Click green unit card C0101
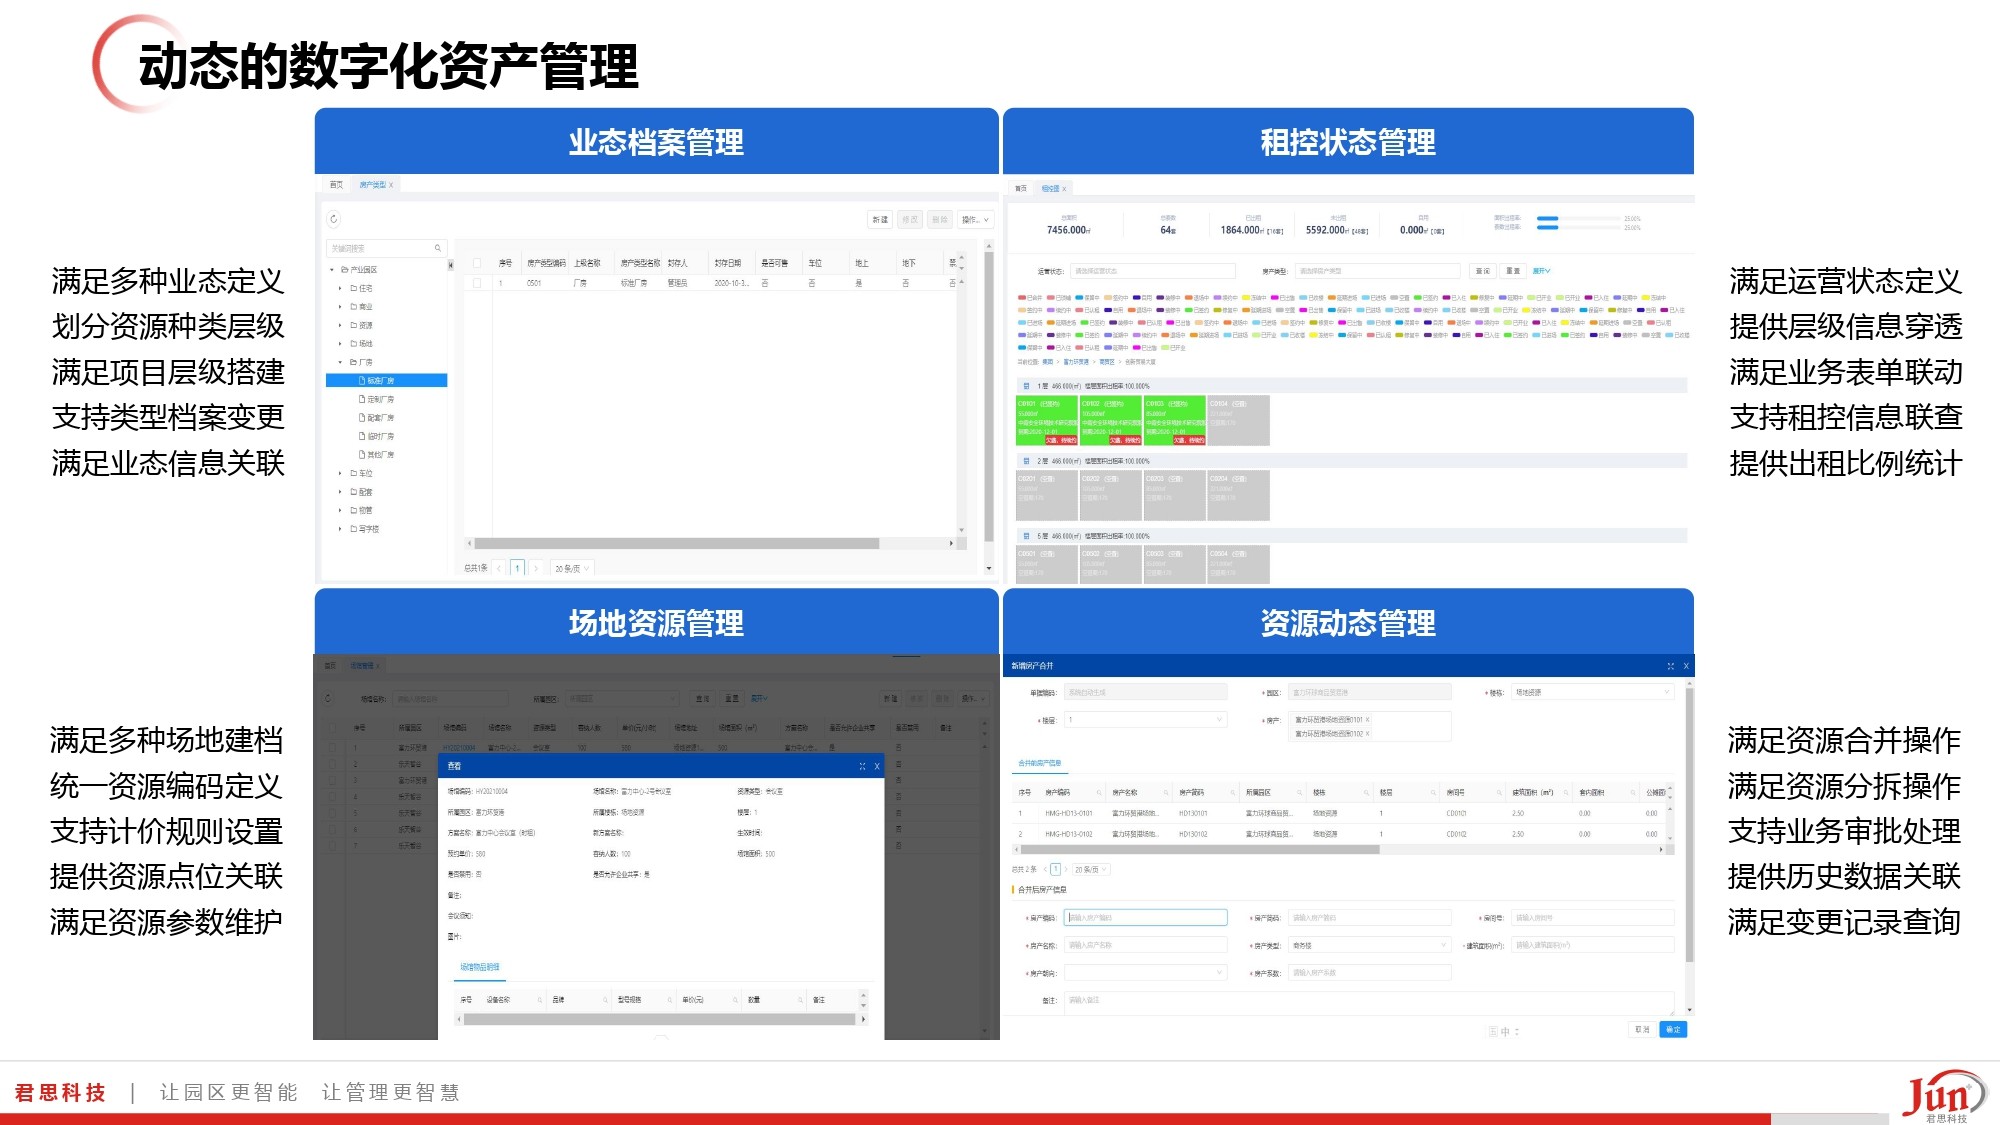The width and height of the screenshot is (2000, 1125). point(1047,420)
